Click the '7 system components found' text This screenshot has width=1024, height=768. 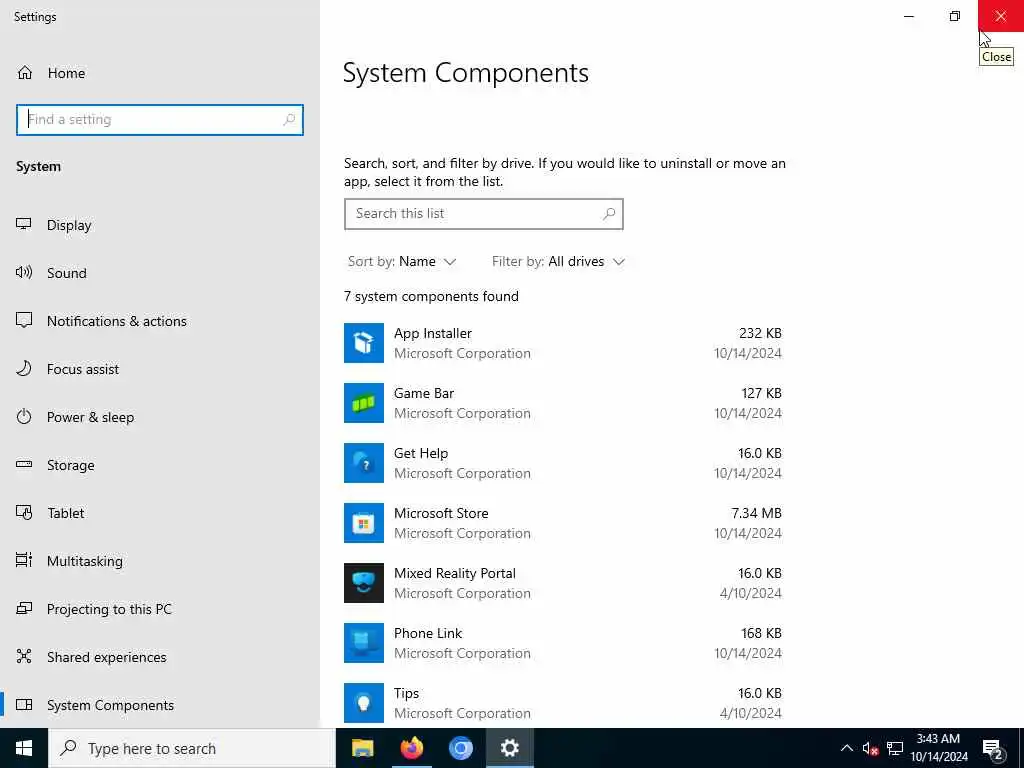pyautogui.click(x=431, y=296)
